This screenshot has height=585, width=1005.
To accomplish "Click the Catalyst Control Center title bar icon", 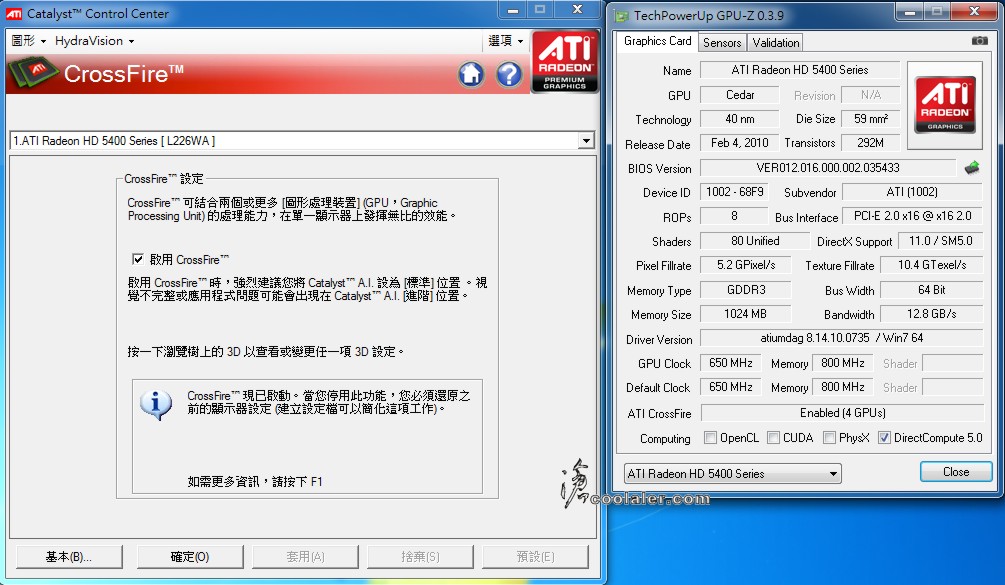I will [13, 13].
